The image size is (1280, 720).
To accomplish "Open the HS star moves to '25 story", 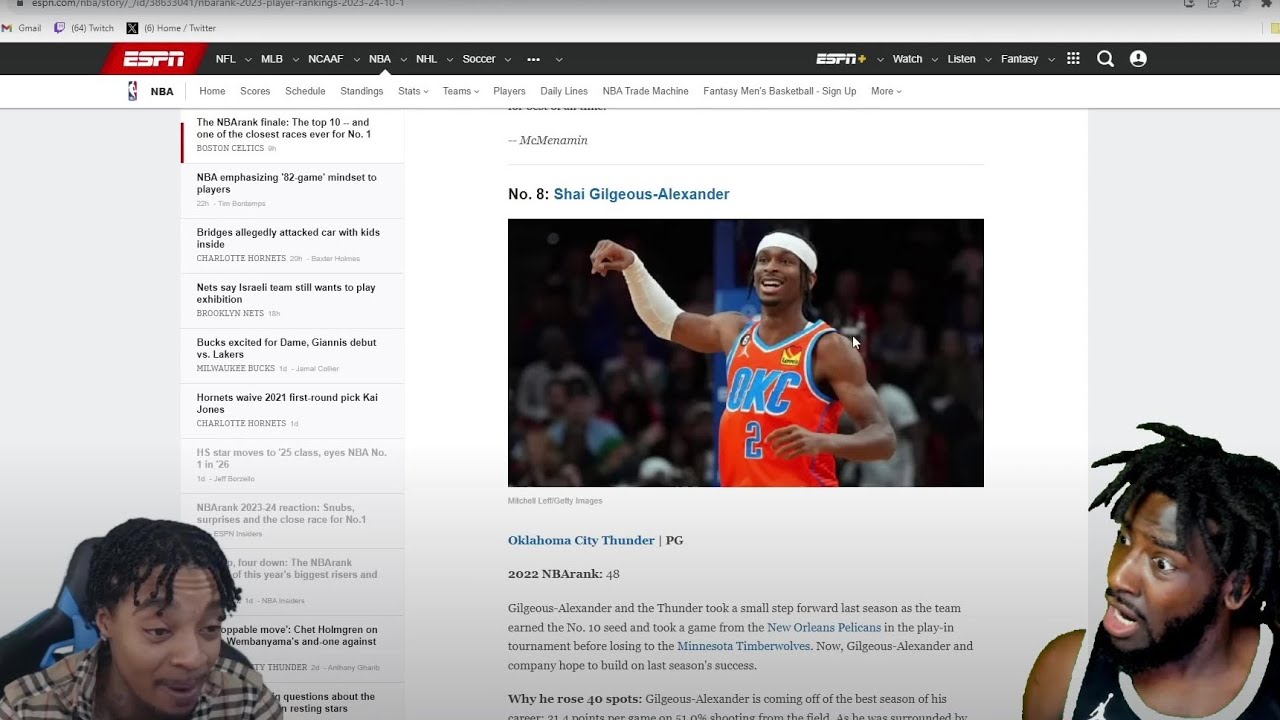I will point(292,458).
